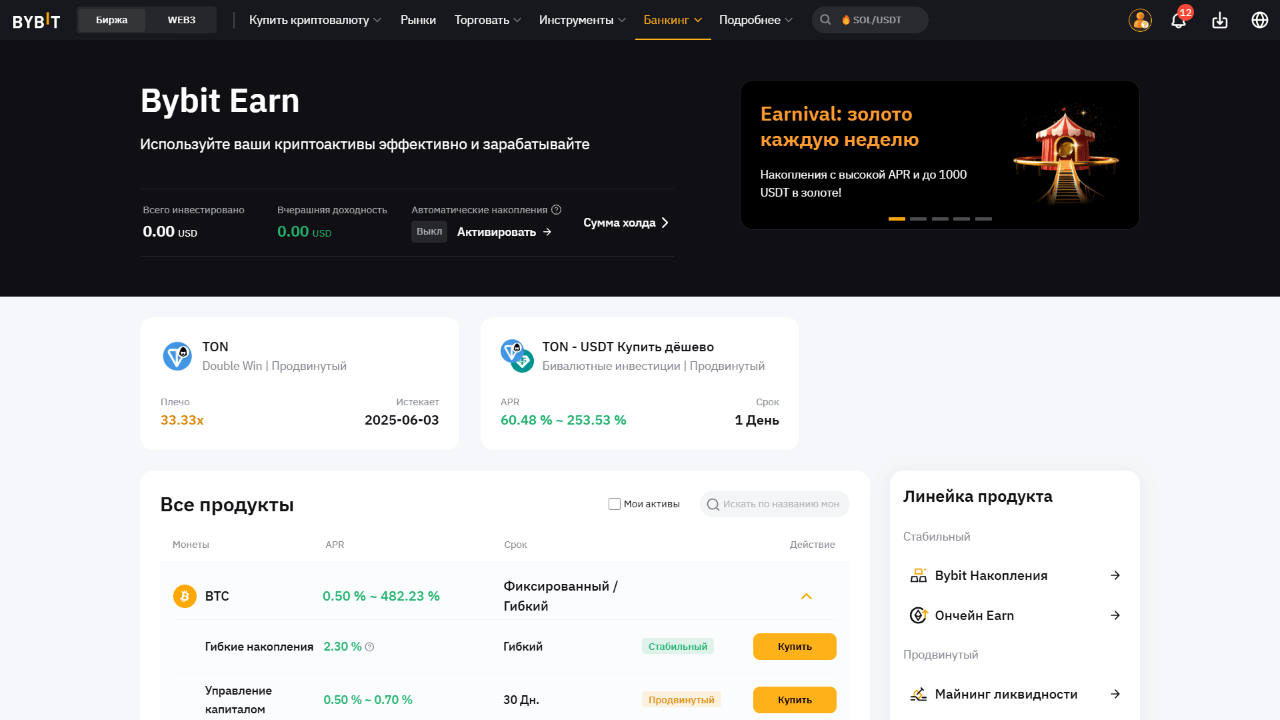Click the BTC coin icon

point(185,596)
